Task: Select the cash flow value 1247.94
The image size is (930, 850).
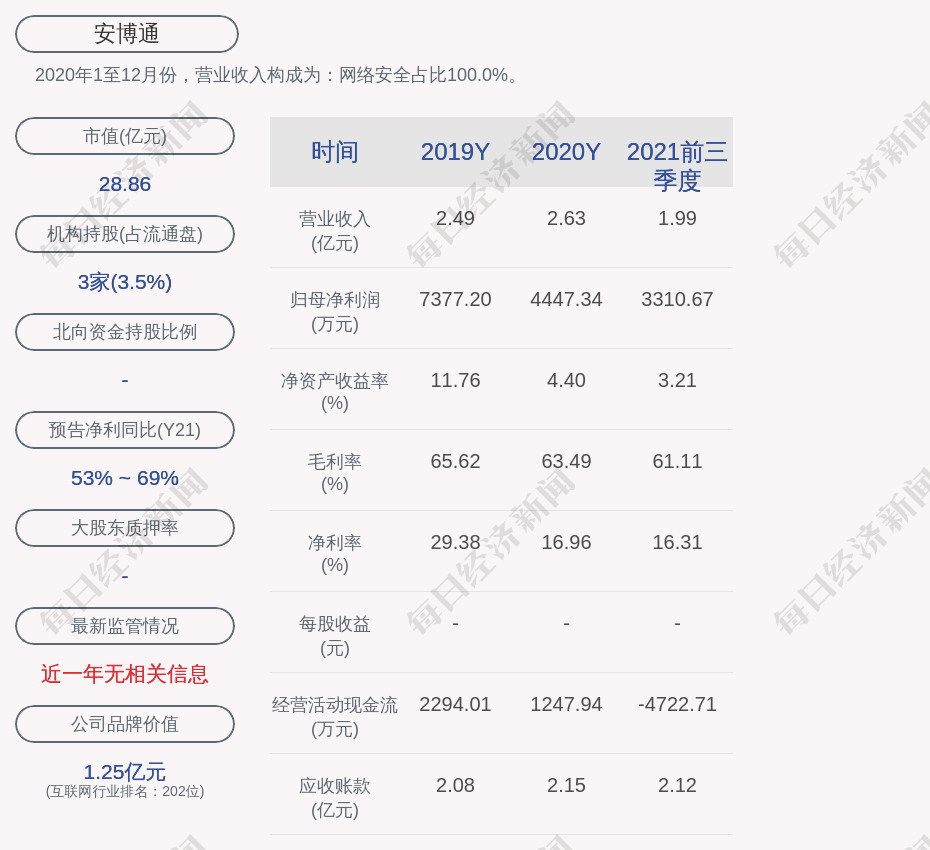Action: (x=566, y=704)
